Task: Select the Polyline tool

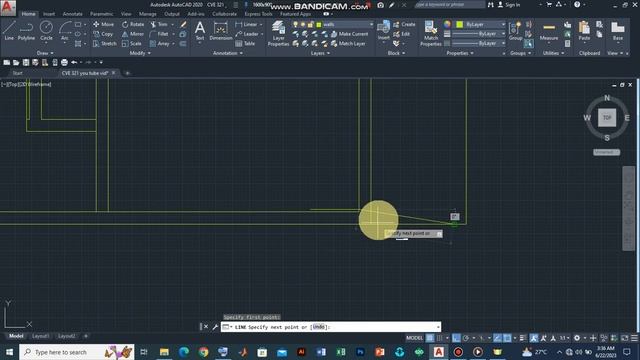Action: click(x=27, y=31)
